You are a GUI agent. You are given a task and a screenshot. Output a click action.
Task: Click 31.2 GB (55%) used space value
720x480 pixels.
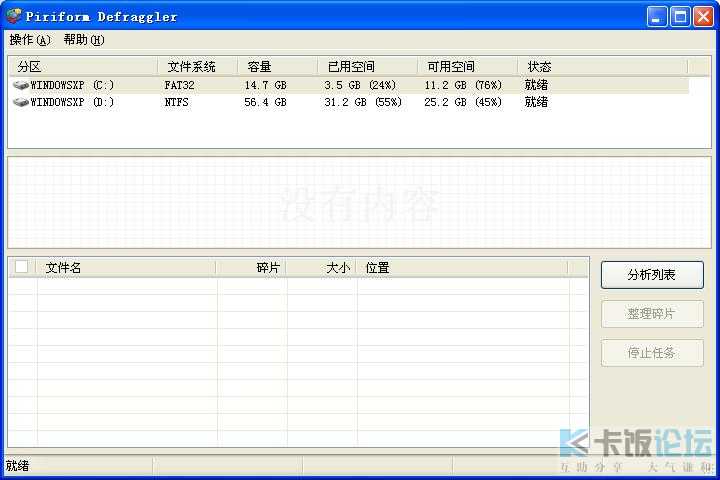point(363,102)
